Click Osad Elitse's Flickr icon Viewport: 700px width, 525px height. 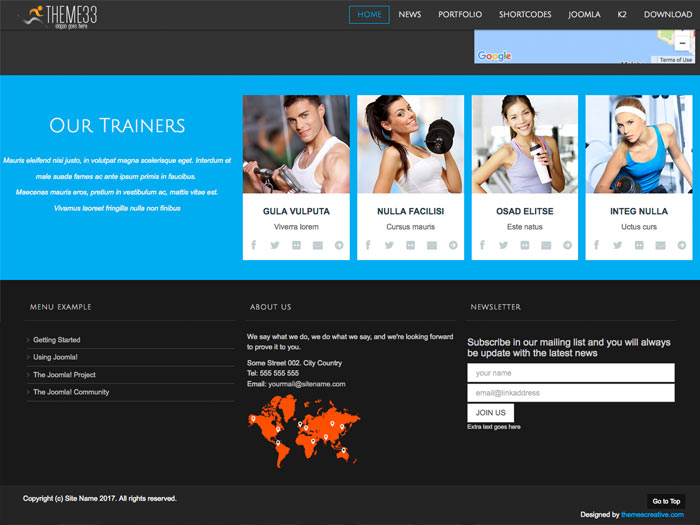point(525,245)
